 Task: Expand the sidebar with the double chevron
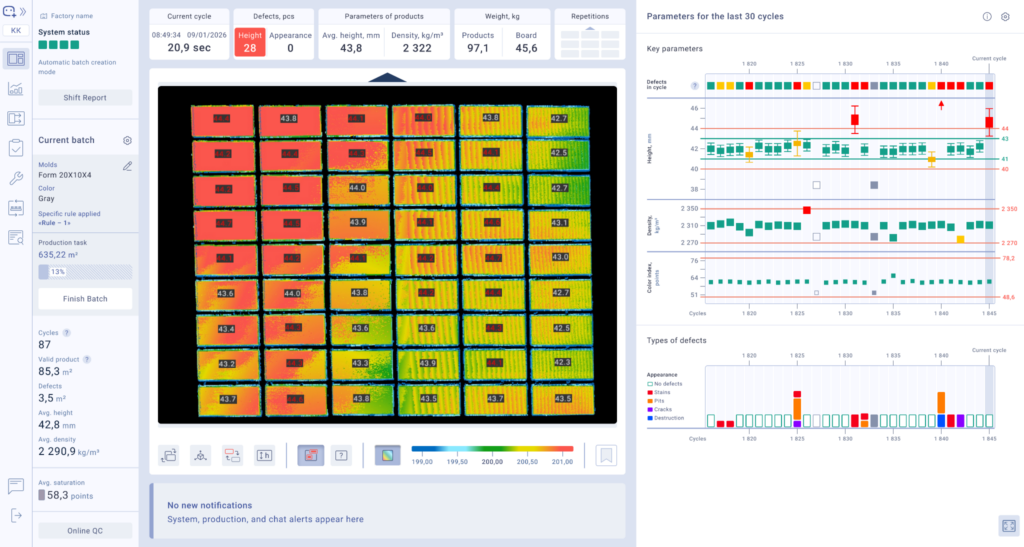click(x=23, y=11)
